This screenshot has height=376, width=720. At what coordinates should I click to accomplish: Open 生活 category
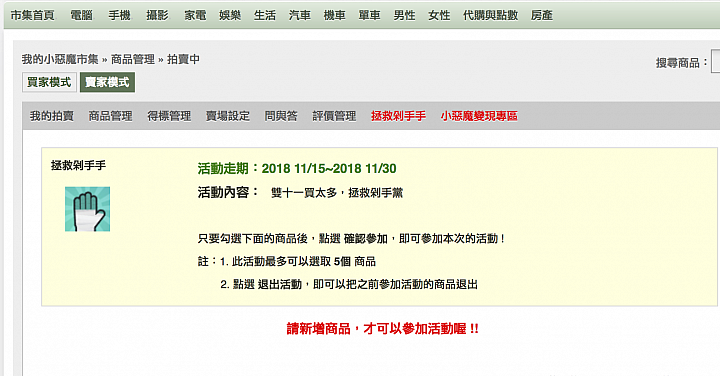point(265,15)
